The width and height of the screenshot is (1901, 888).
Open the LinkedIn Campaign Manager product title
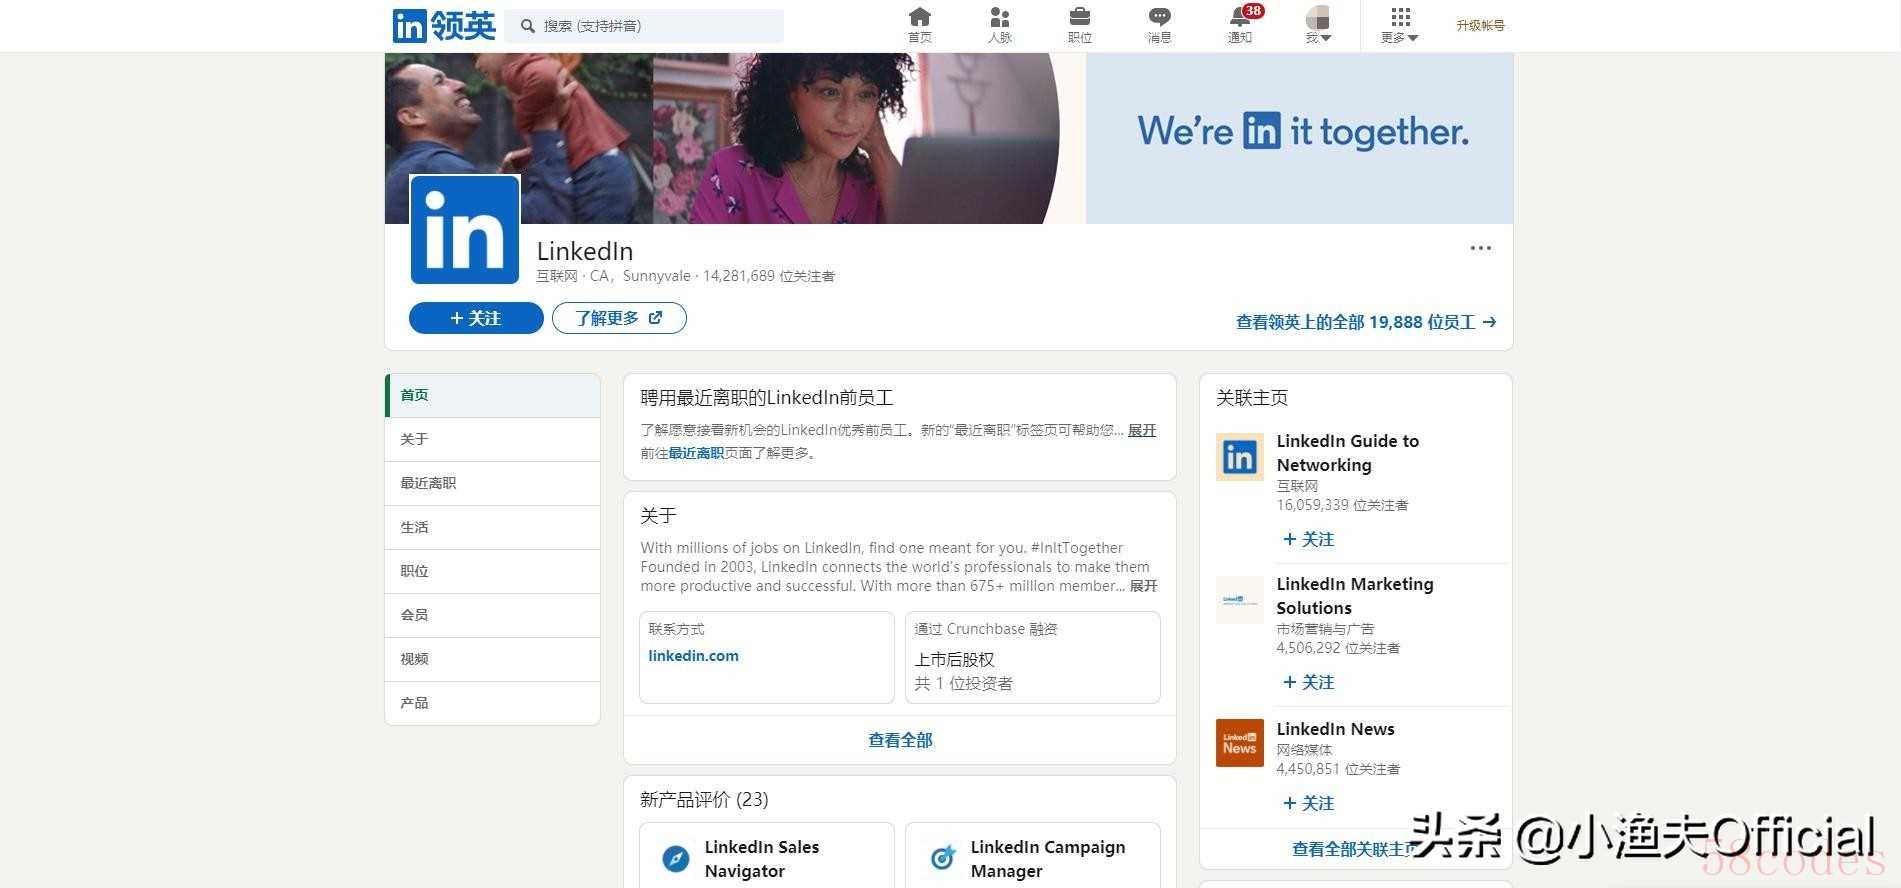tap(1048, 859)
